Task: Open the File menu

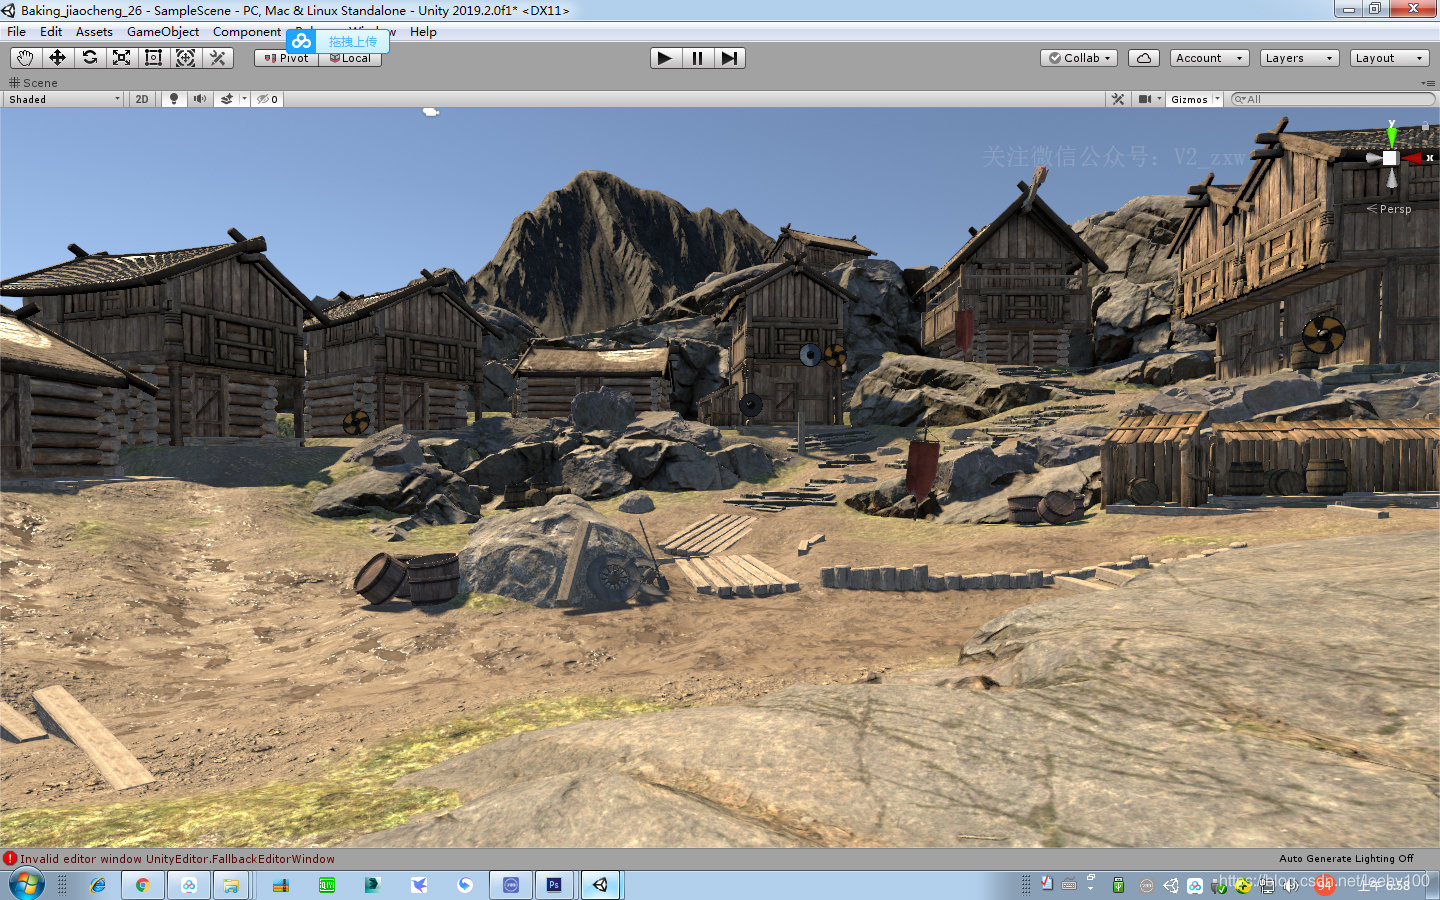Action: pyautogui.click(x=17, y=32)
